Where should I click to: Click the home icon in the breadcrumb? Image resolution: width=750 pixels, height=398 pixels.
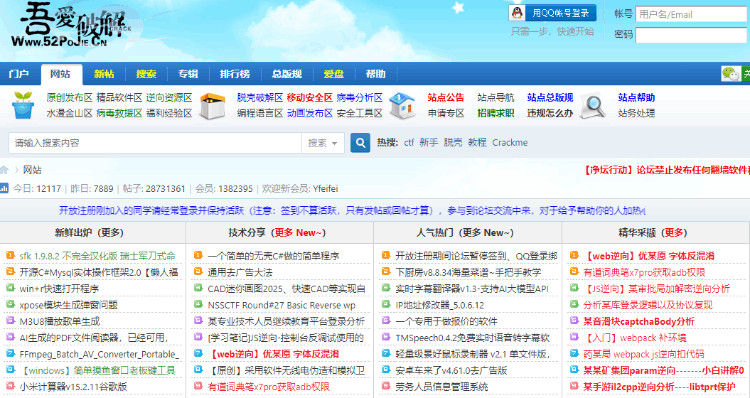tap(4, 170)
